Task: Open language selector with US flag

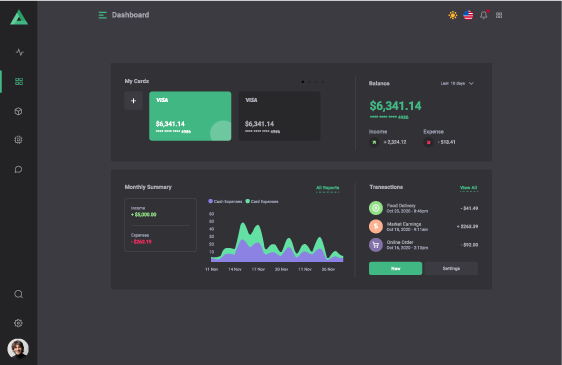Action: (x=468, y=15)
